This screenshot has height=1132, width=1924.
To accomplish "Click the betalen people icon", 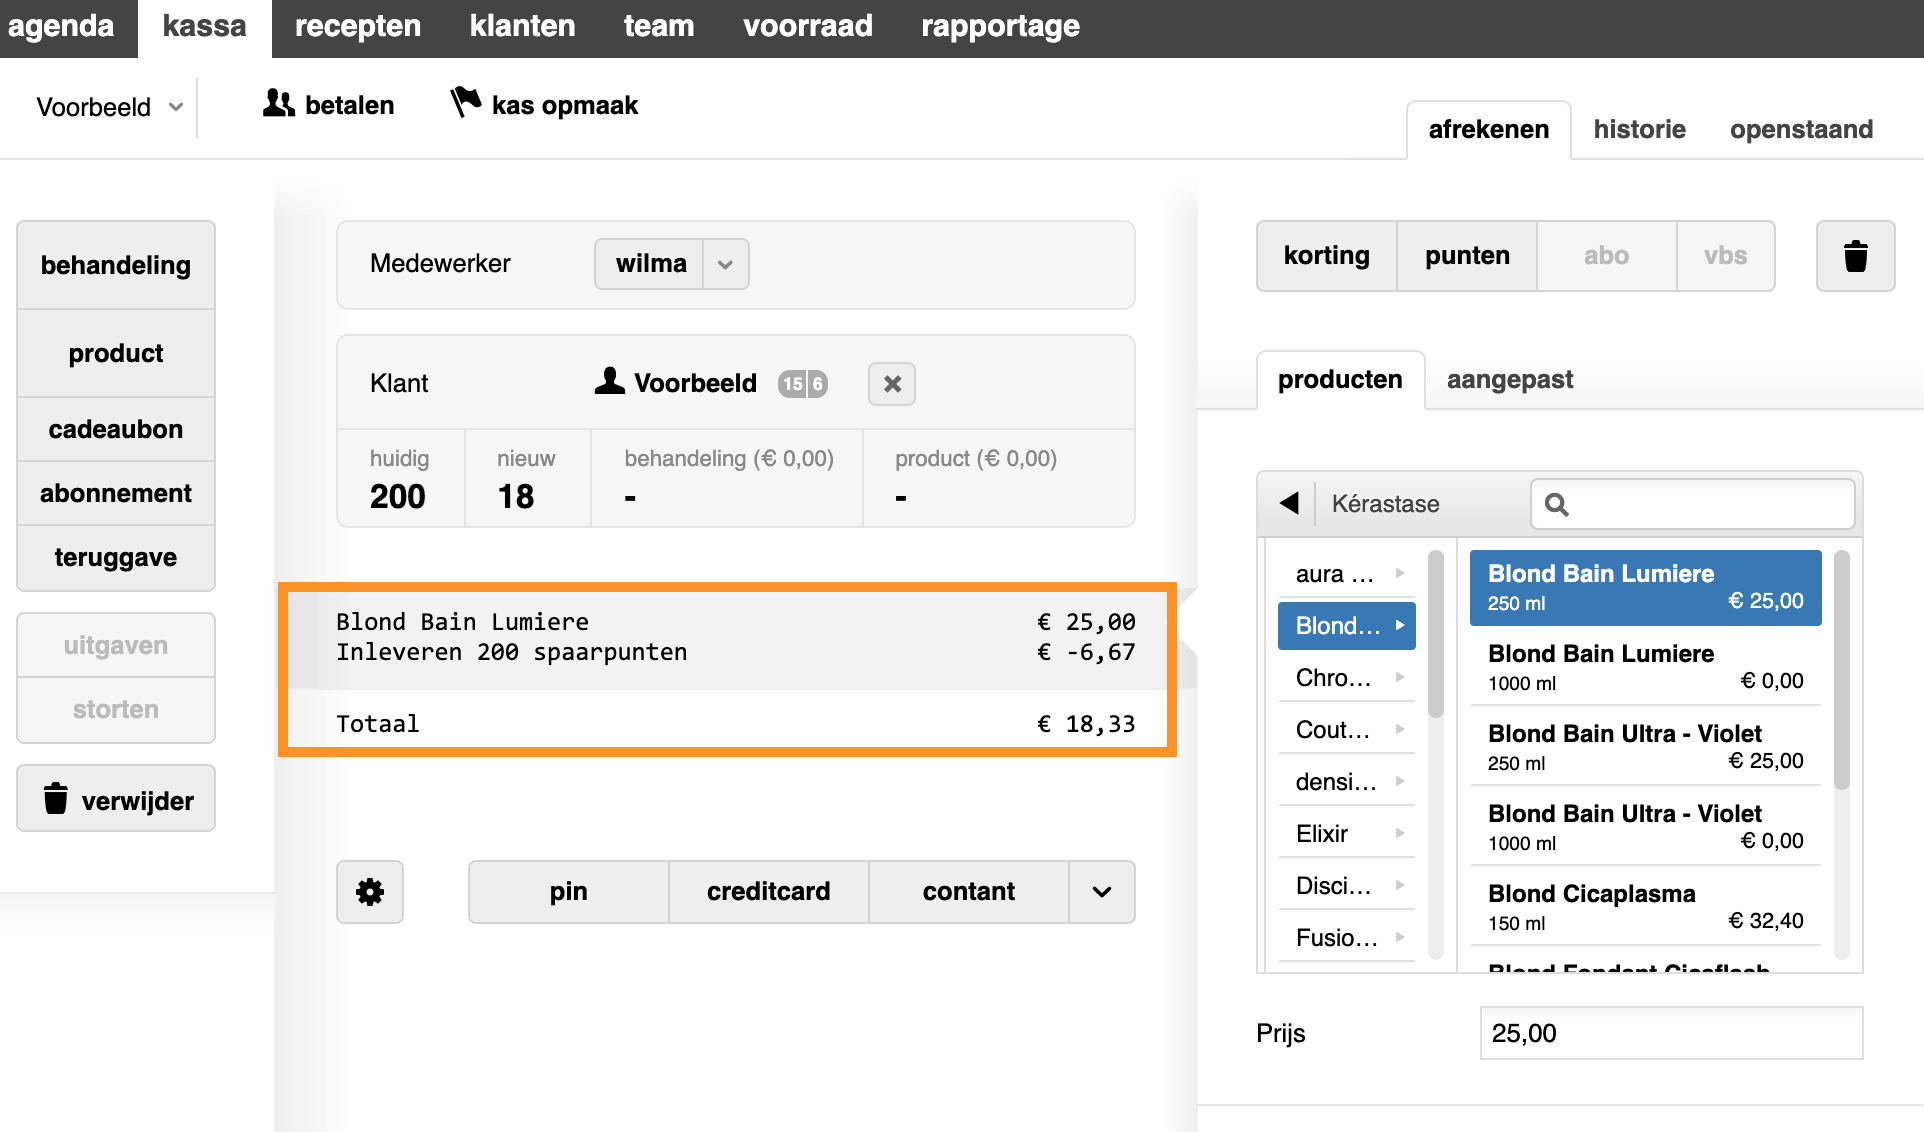I will [x=278, y=103].
